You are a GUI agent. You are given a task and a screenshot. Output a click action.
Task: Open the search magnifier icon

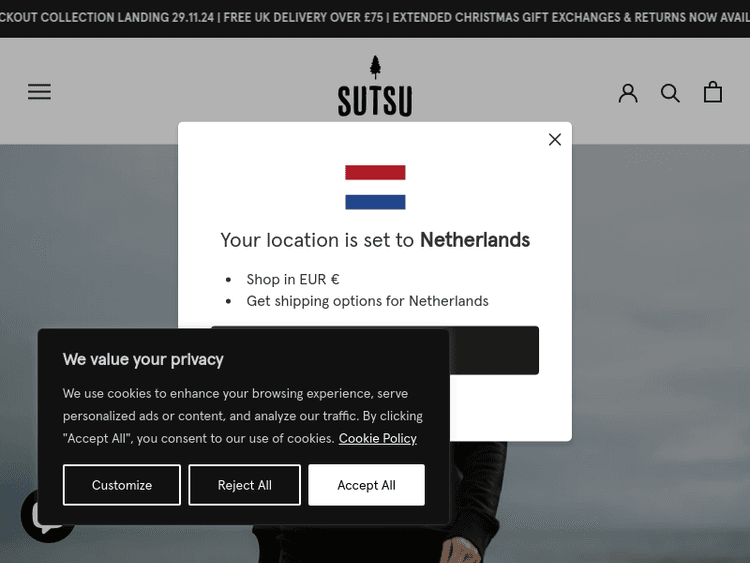670,93
